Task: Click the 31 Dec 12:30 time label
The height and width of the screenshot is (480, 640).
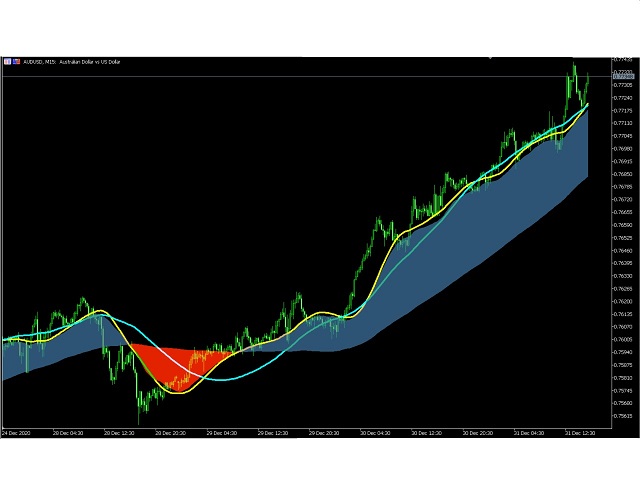Action: pyautogui.click(x=580, y=433)
